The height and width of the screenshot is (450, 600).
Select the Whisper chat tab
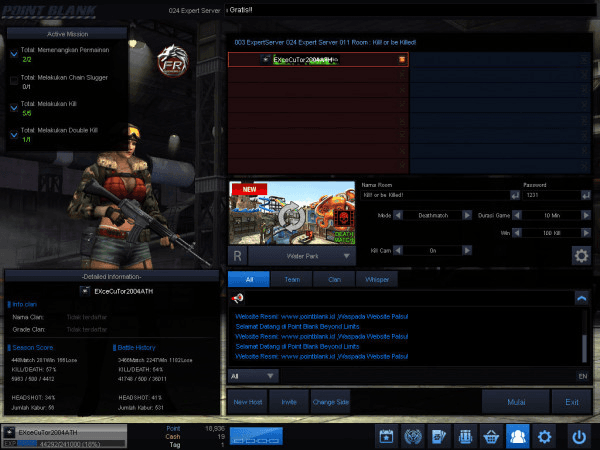pos(377,279)
